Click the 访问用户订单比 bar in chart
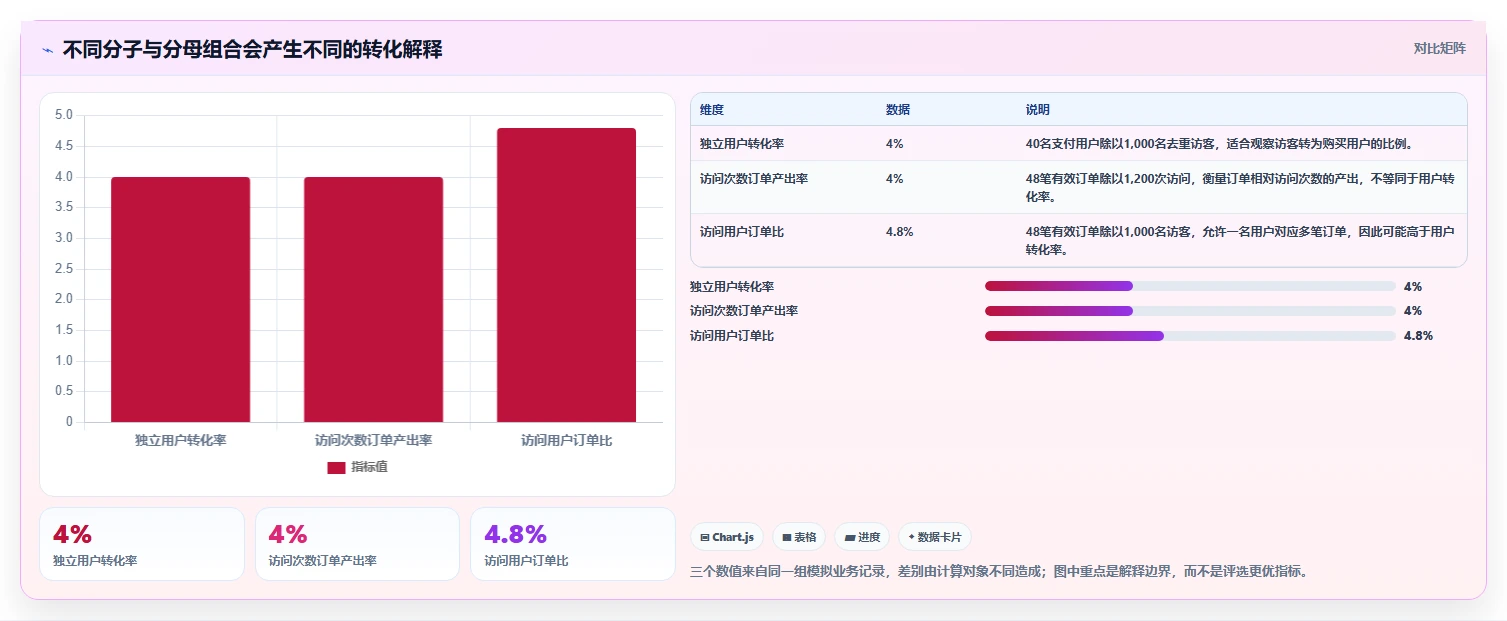1507x621 pixels. coord(566,275)
